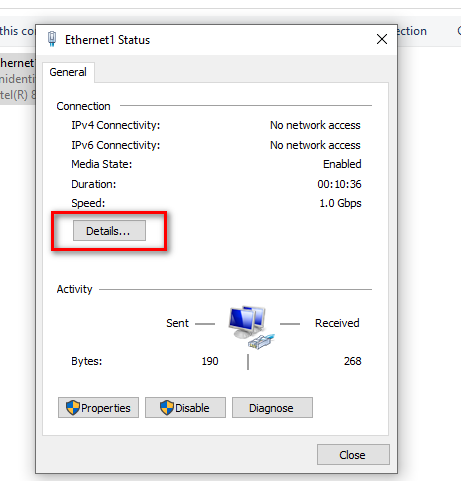Viewport: 461px width, 481px height.
Task: Open the Details... button
Action: click(109, 230)
